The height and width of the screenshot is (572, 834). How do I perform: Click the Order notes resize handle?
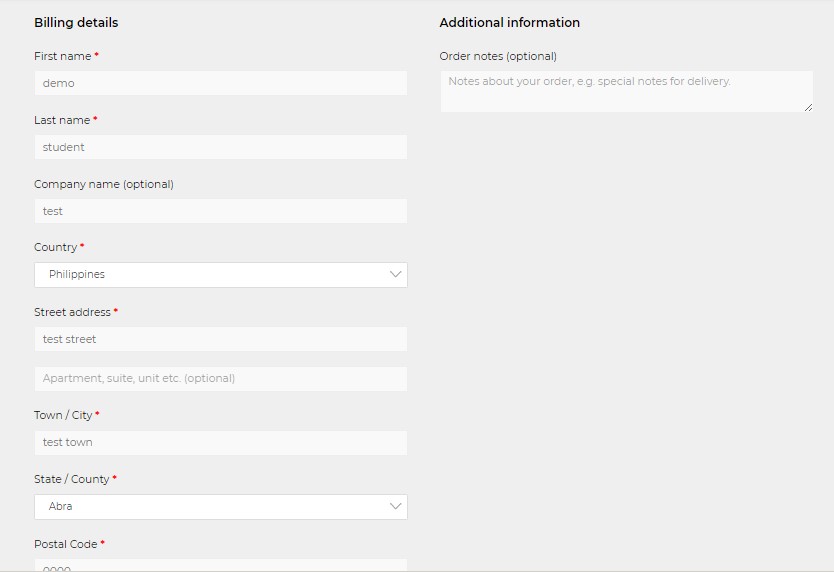808,107
